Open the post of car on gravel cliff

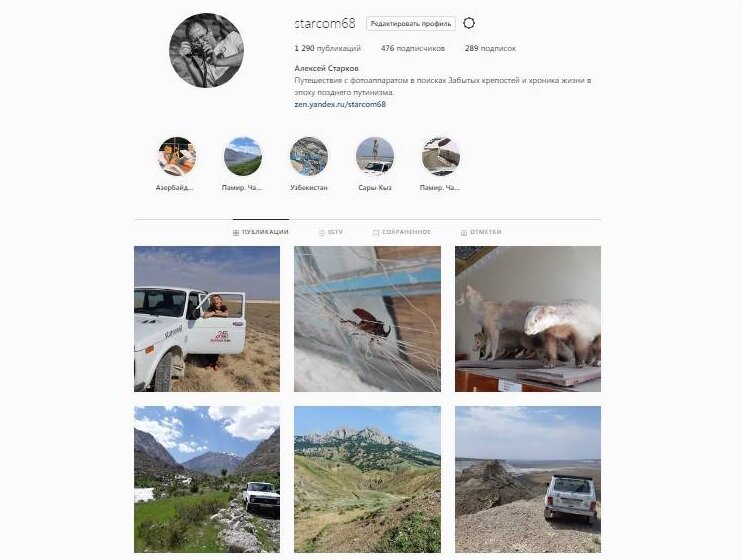pos(528,479)
